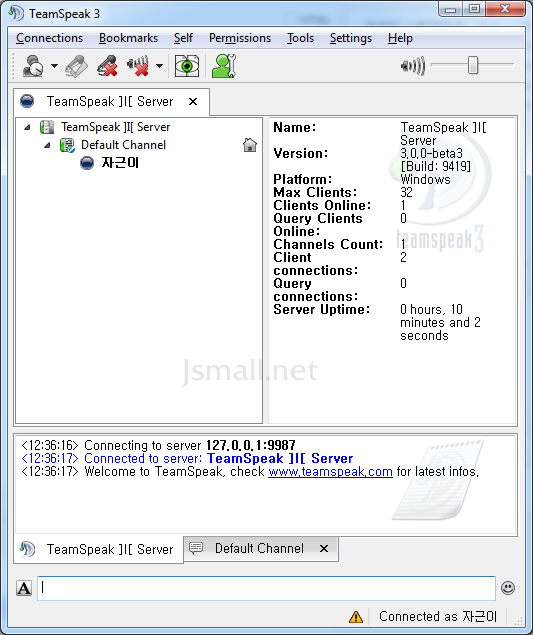Switch to the Default Channel chat tab
The width and height of the screenshot is (533, 635).
pos(261,549)
